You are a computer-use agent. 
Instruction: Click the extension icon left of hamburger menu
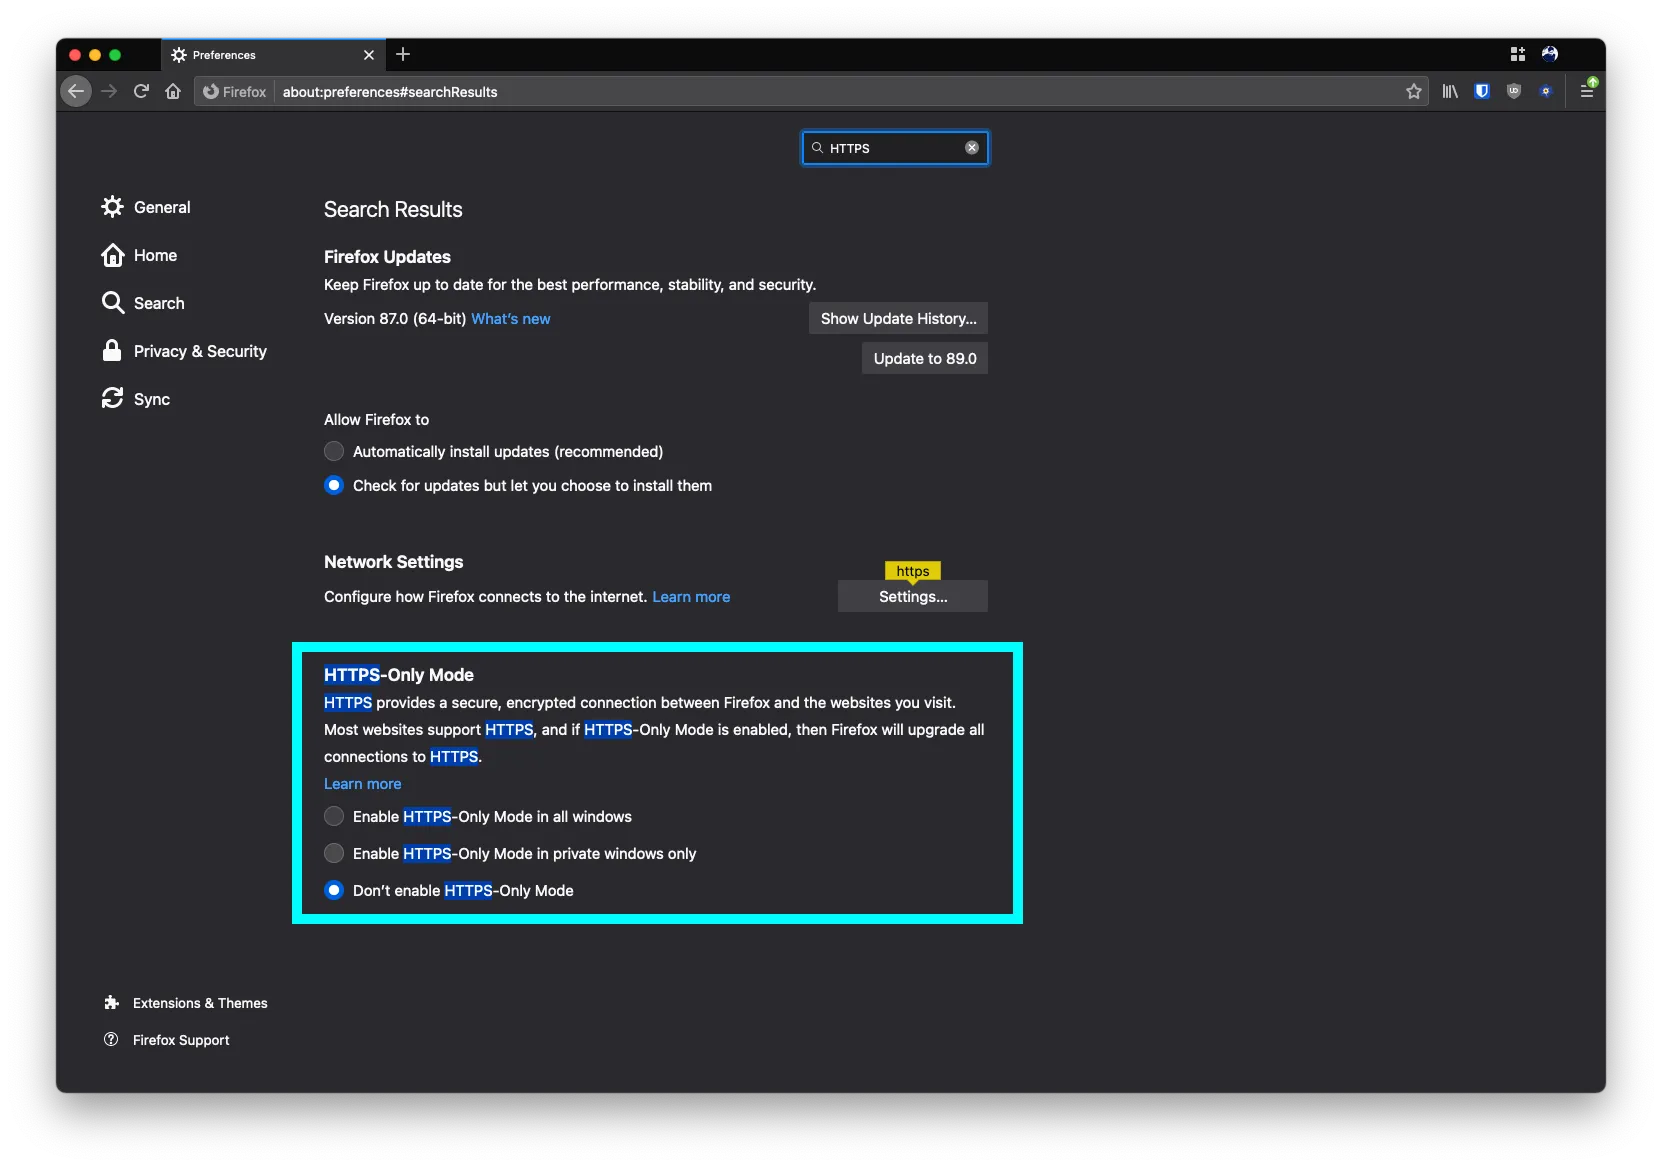[1546, 91]
